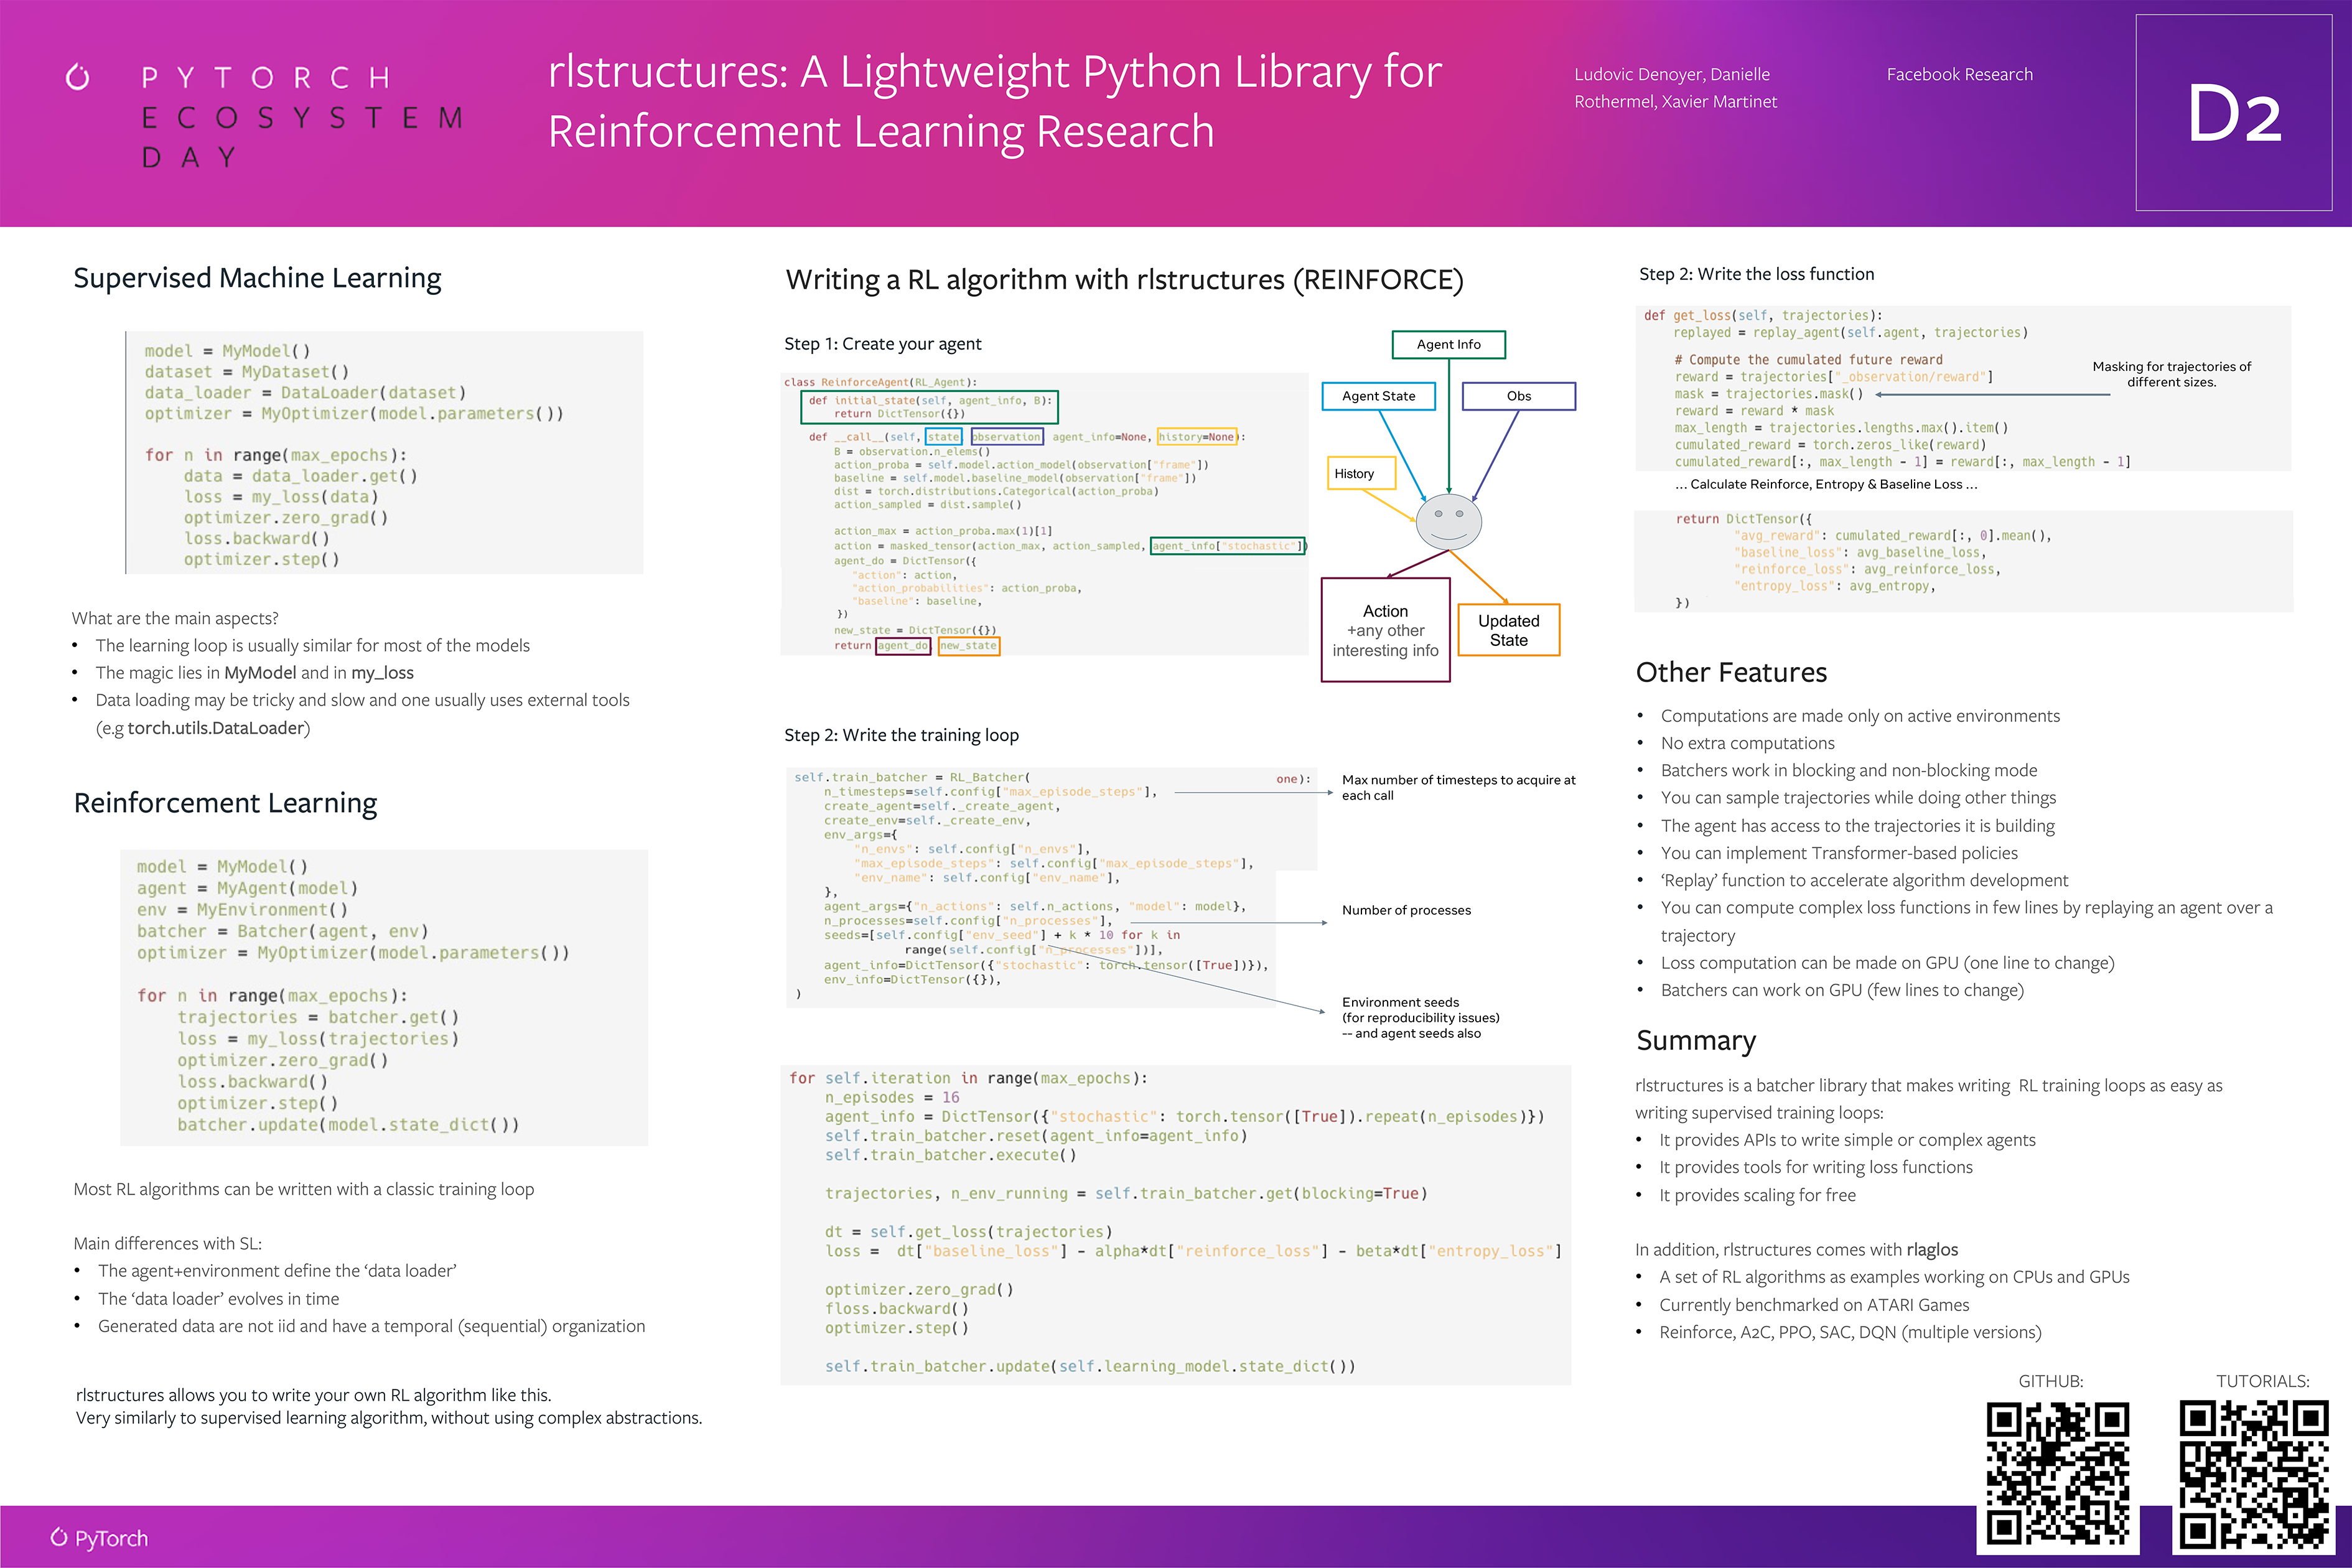2352x1568 pixels.
Task: Click the Summary section heading
Action: click(1695, 1040)
